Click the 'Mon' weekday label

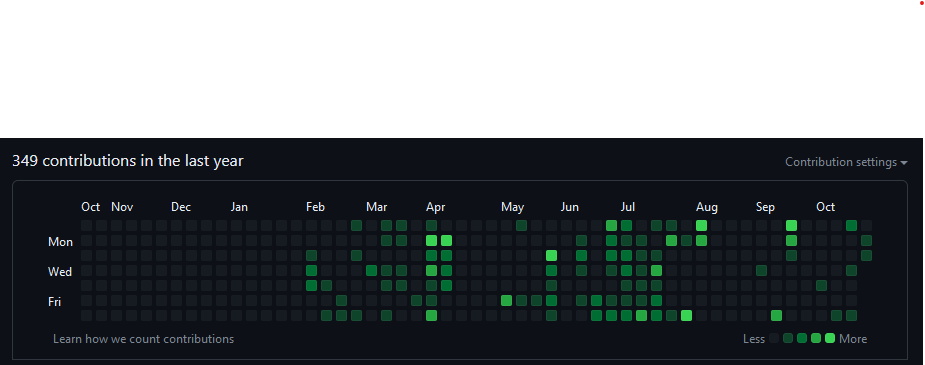tap(61, 242)
